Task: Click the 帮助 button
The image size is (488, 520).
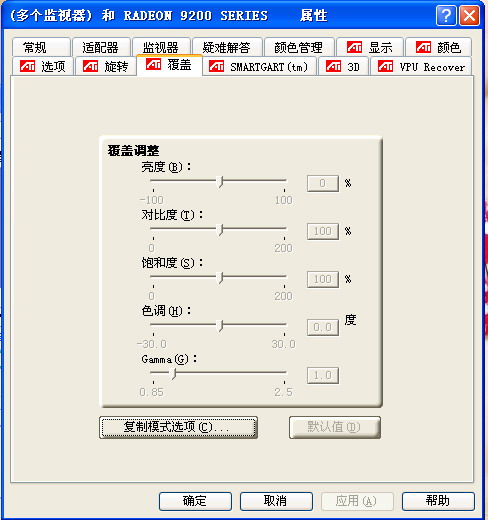Action: pyautogui.click(x=438, y=501)
